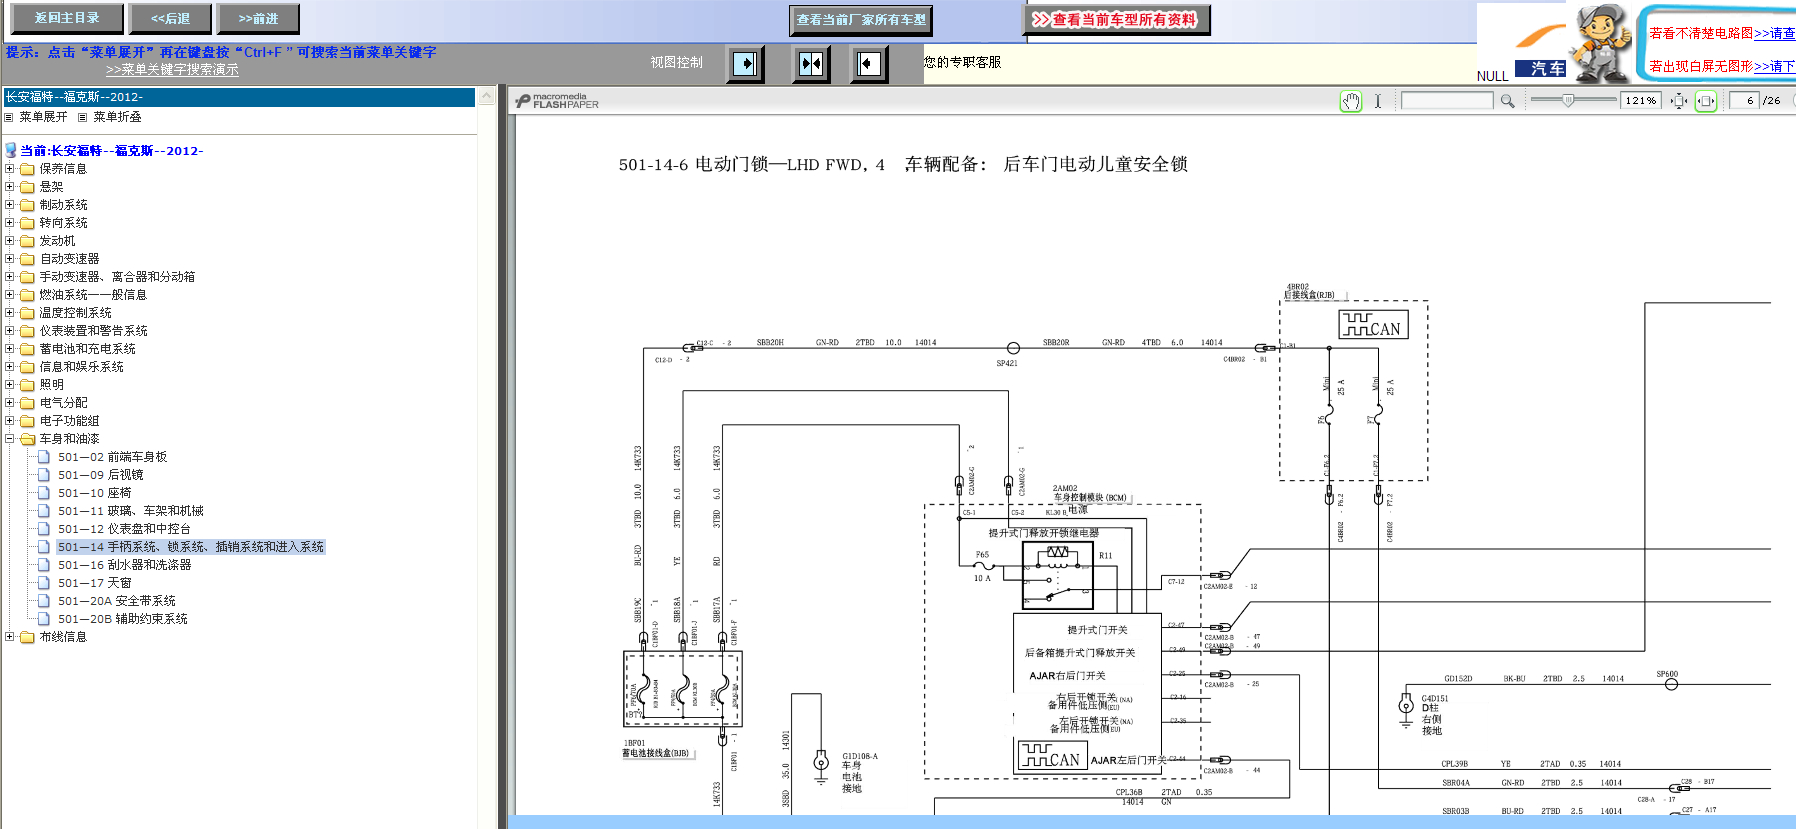The image size is (1796, 829).
Task: Click the fit-to-width zoom icon
Action: pos(1706,101)
